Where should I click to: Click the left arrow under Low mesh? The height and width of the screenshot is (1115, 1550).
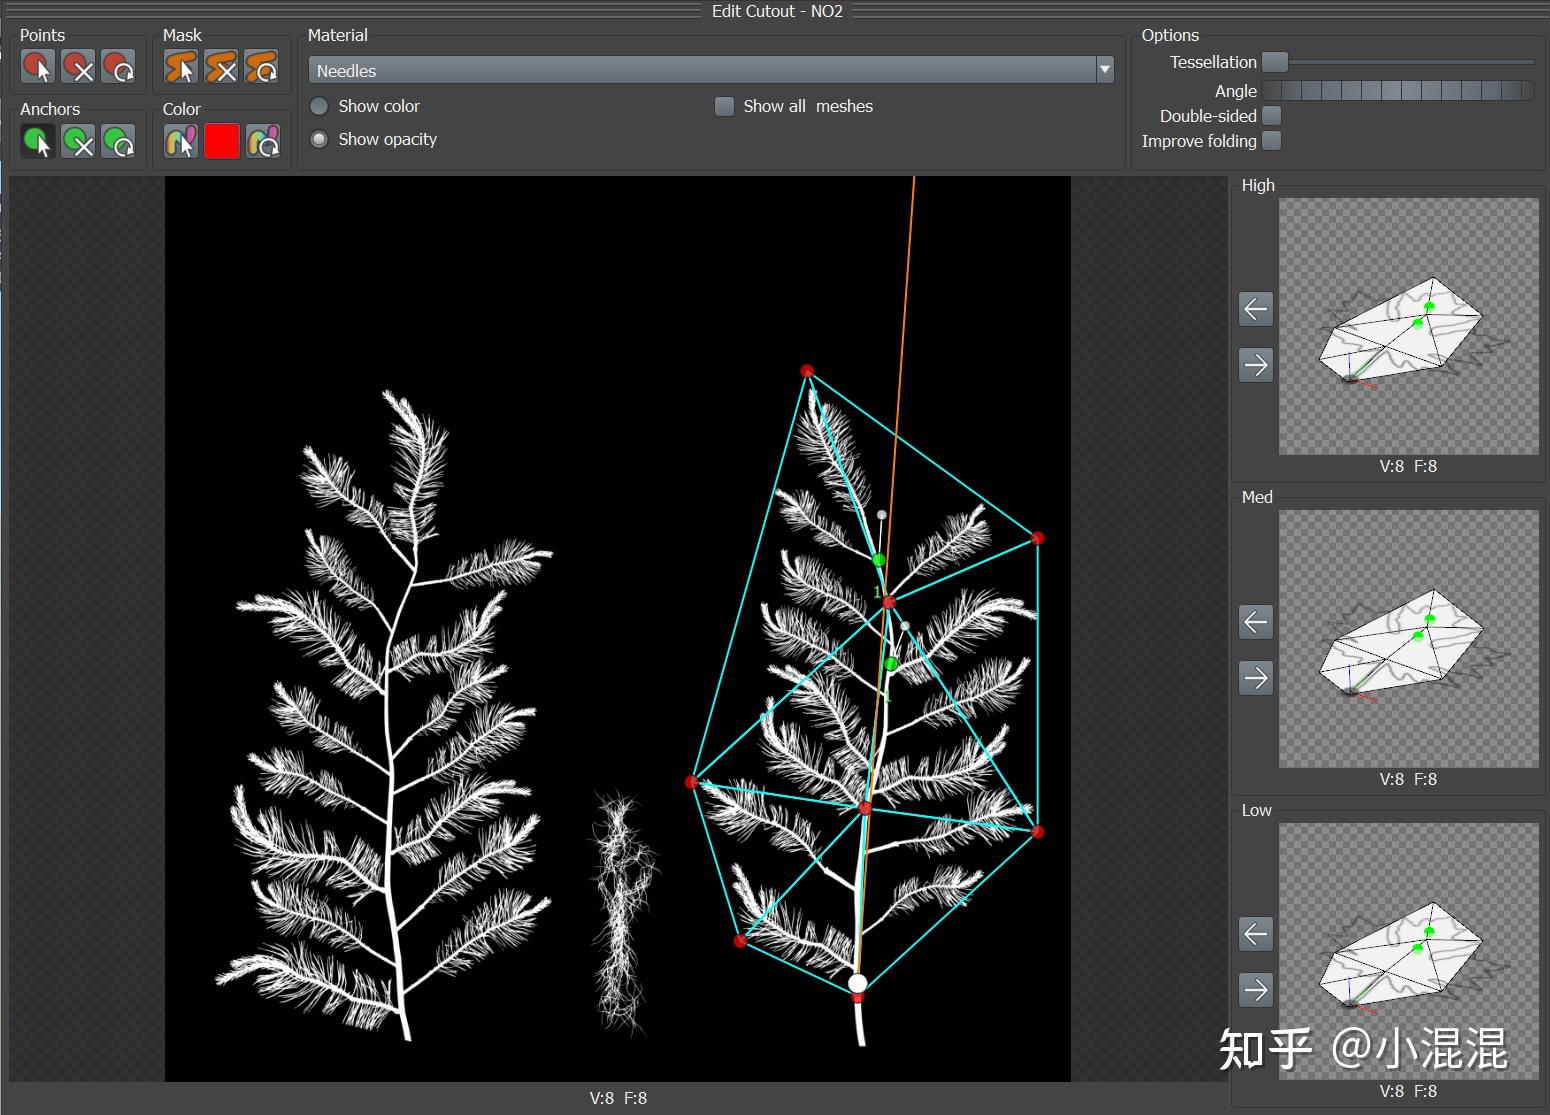click(1256, 934)
